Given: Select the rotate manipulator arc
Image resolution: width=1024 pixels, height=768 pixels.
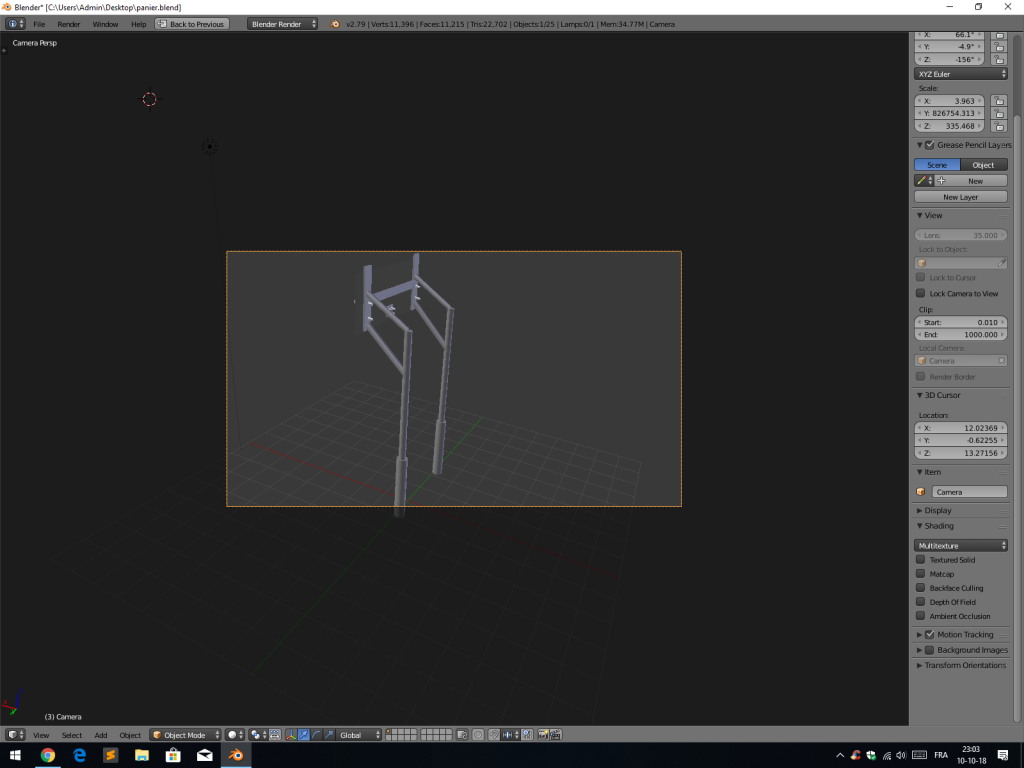Looking at the screenshot, I should [x=316, y=735].
